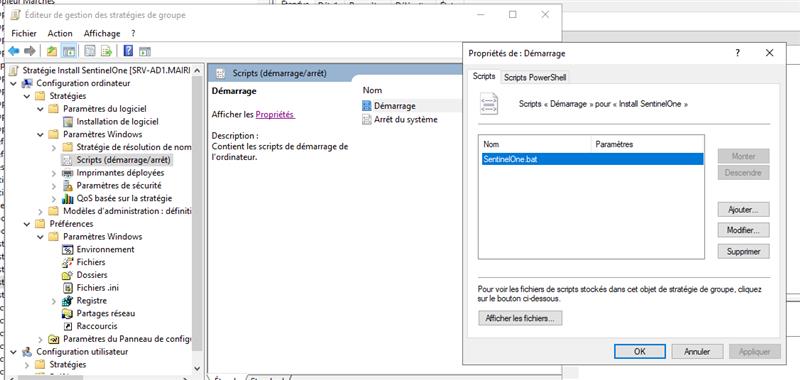Viewport: 800px width, 380px height.
Task: Click the Supprimer button
Action: pyautogui.click(x=743, y=251)
